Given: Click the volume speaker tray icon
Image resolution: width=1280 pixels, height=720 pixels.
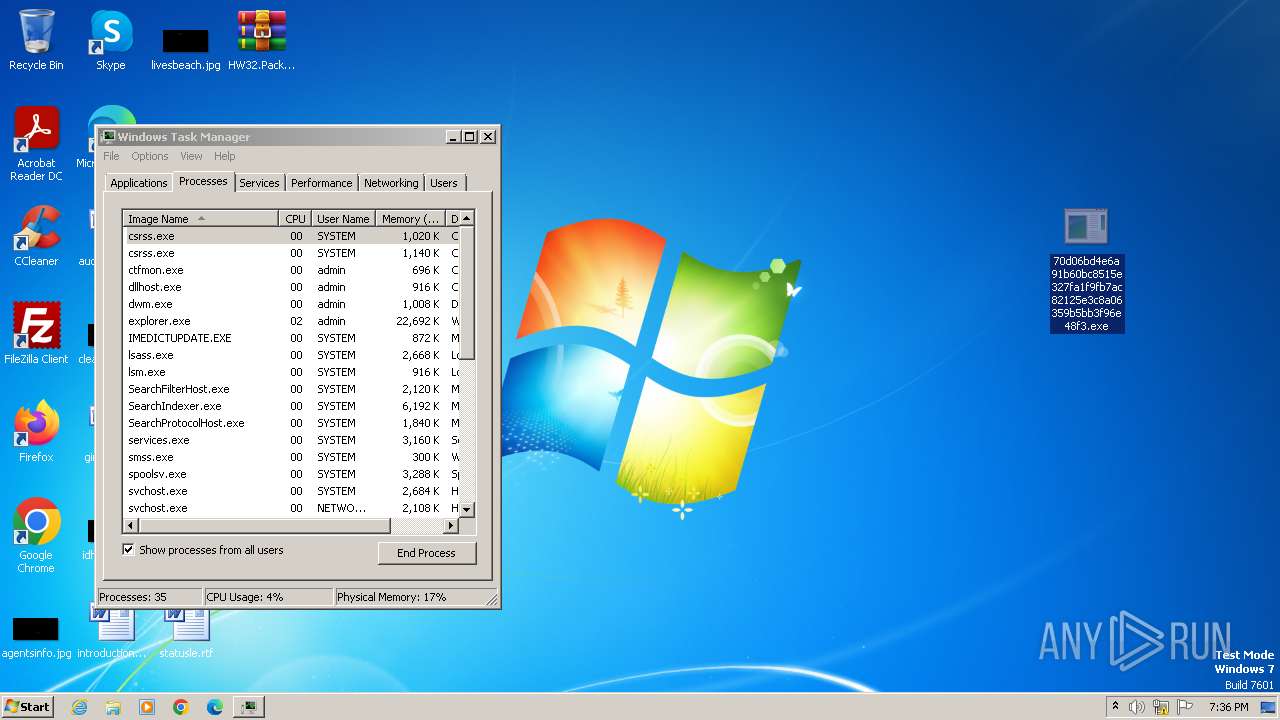Looking at the screenshot, I should point(1137,707).
